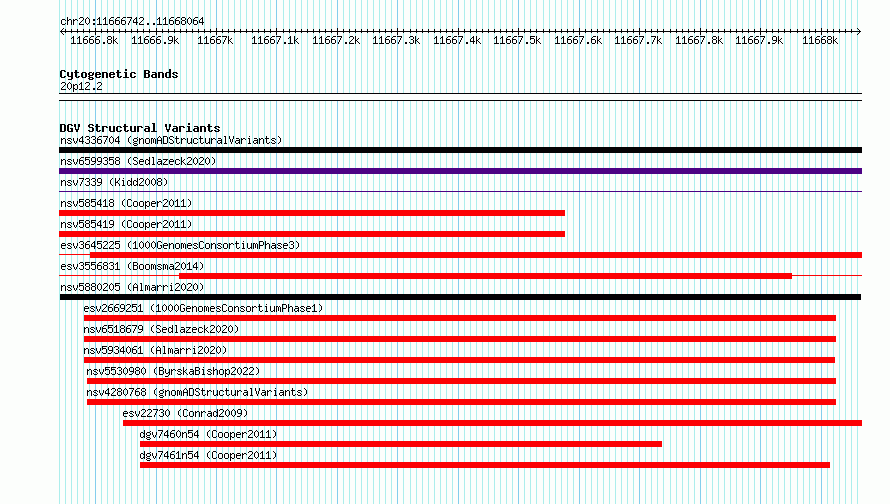Click ruler position 11667.6k
Viewport: 890px width, 504px height.
578,40
